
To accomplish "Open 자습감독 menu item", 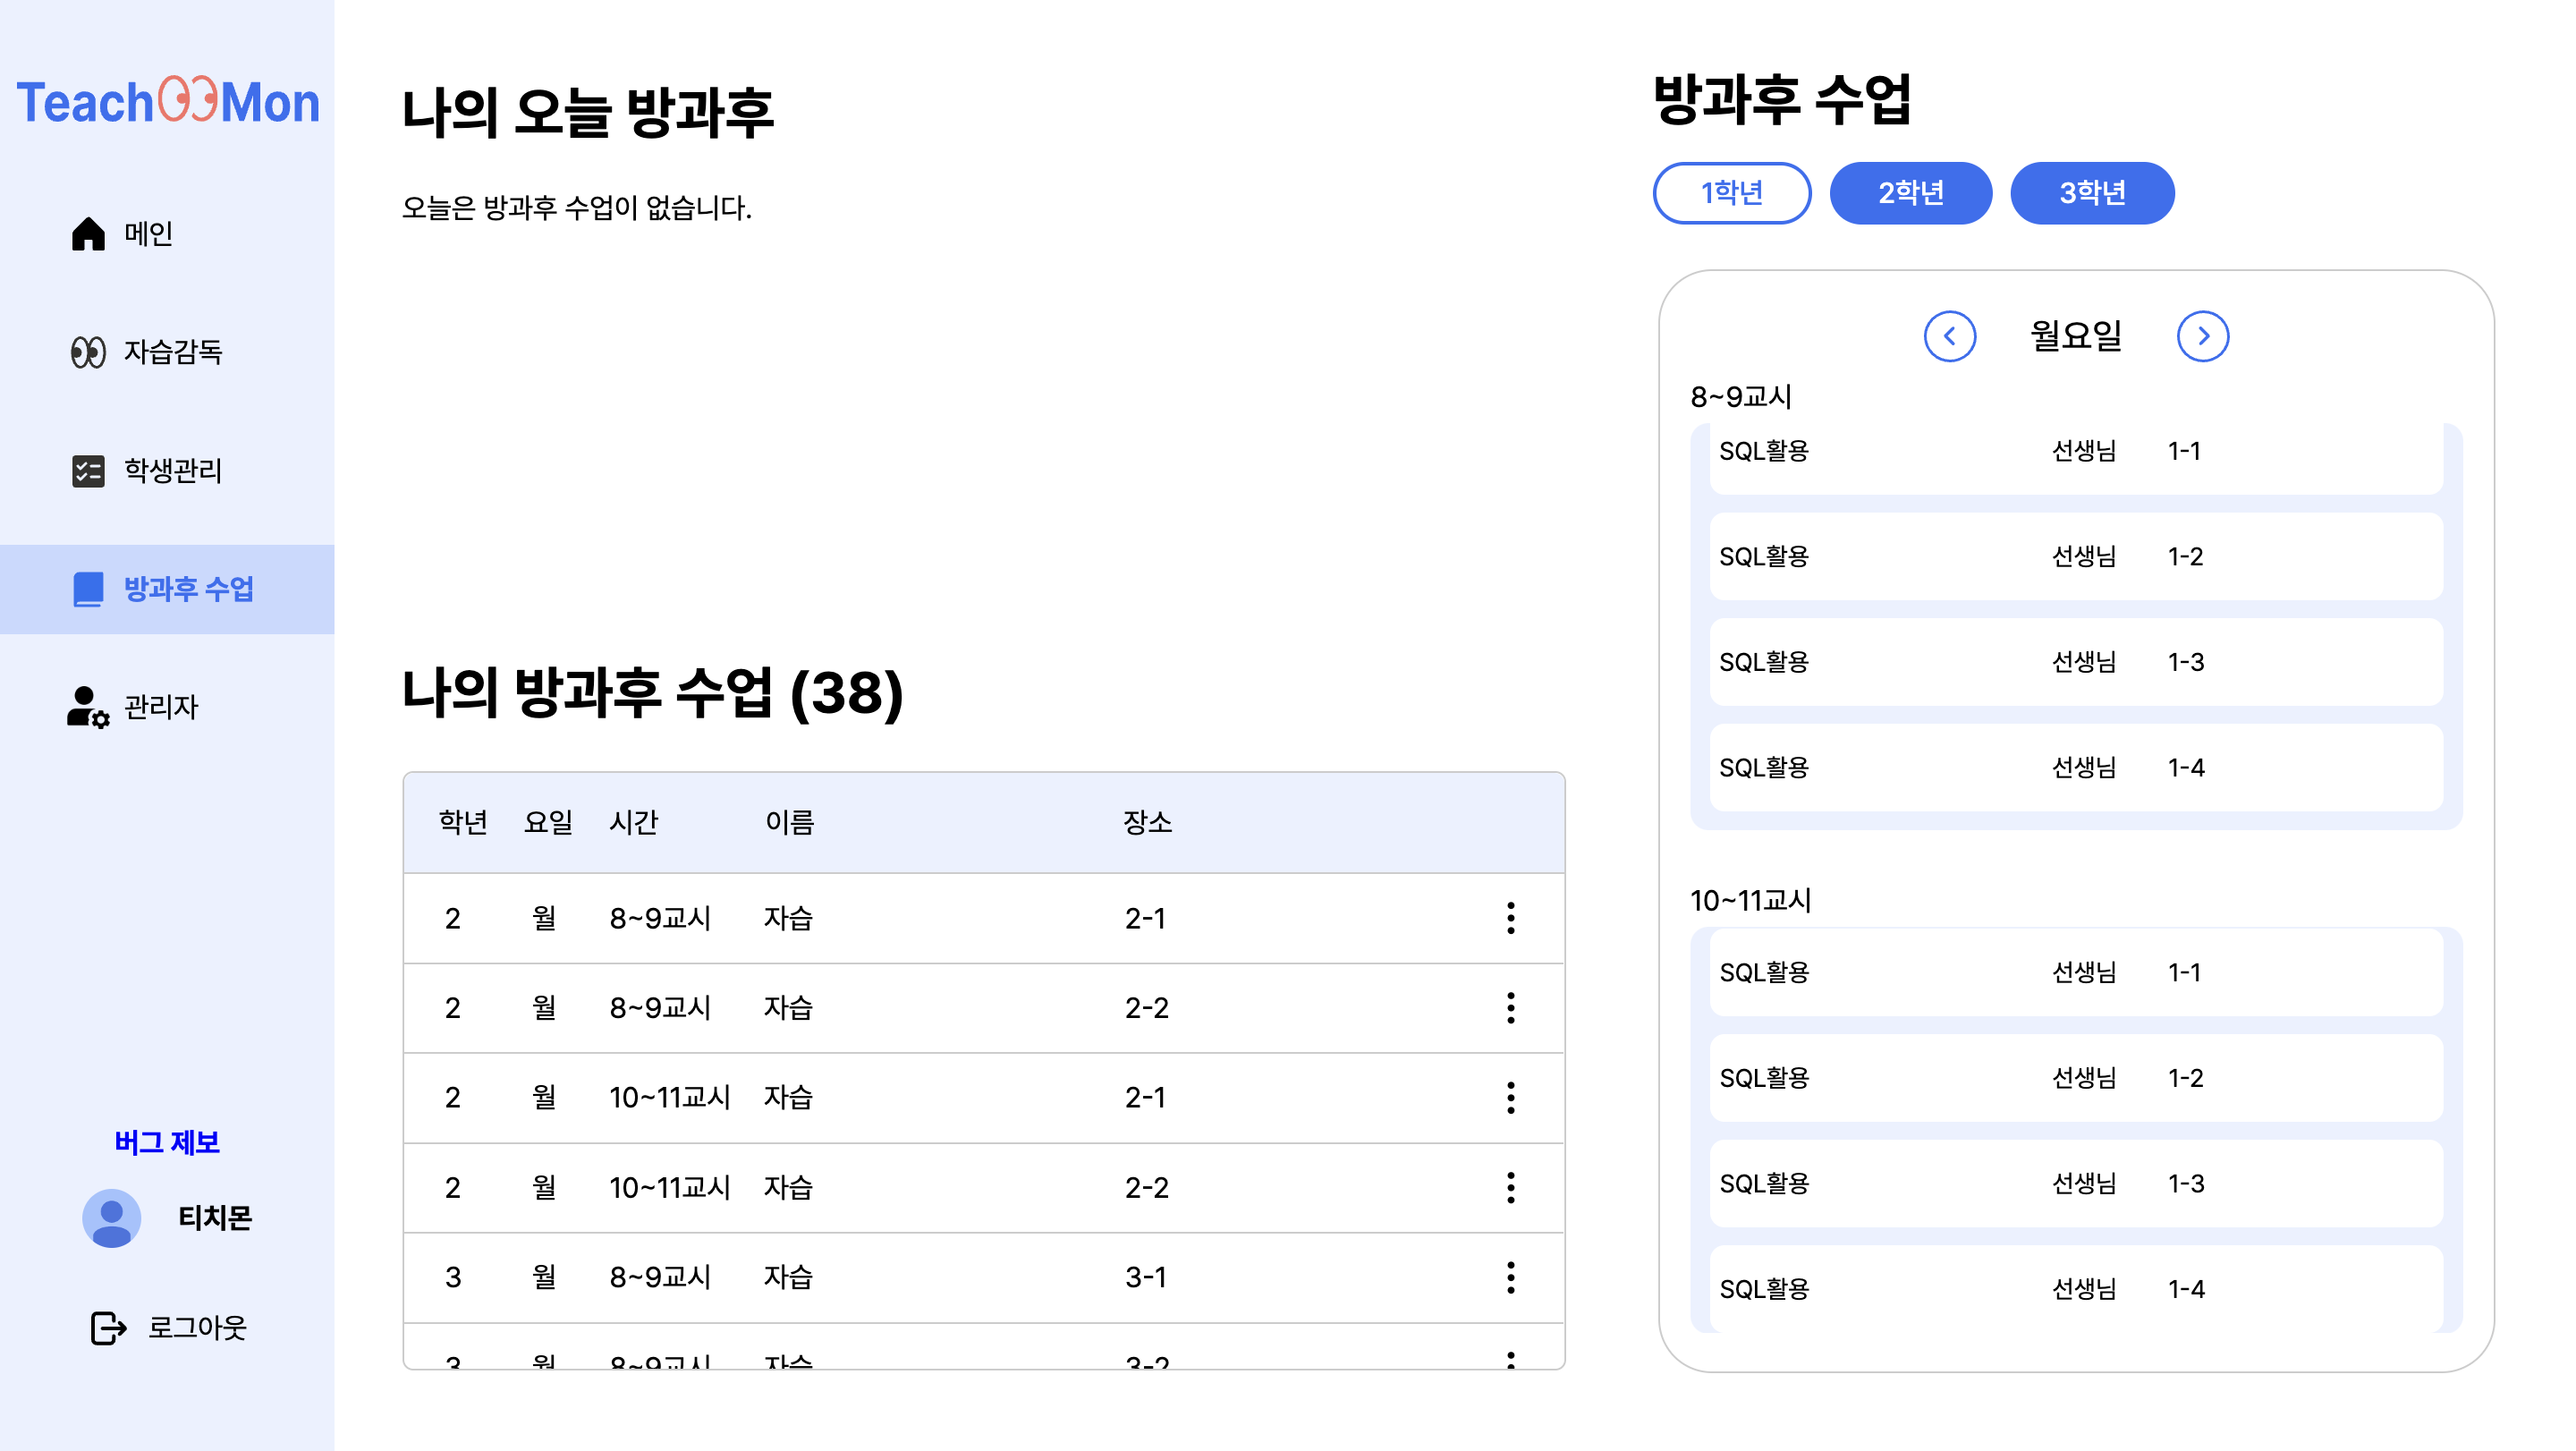I will (x=173, y=352).
